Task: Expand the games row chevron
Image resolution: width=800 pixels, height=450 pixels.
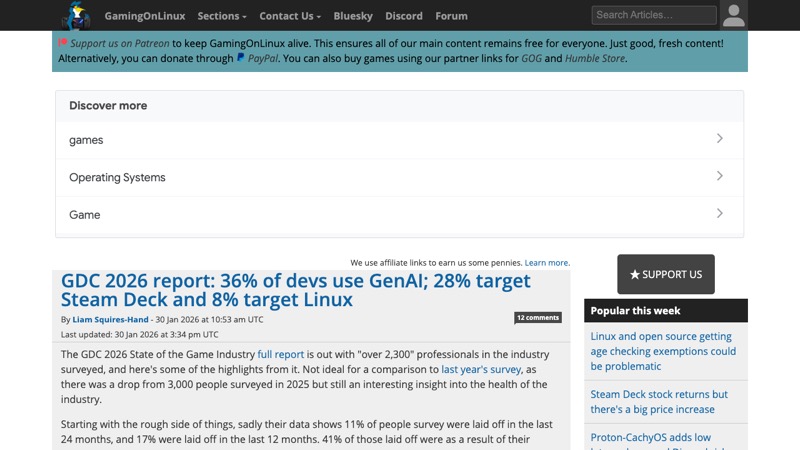Action: (x=719, y=138)
